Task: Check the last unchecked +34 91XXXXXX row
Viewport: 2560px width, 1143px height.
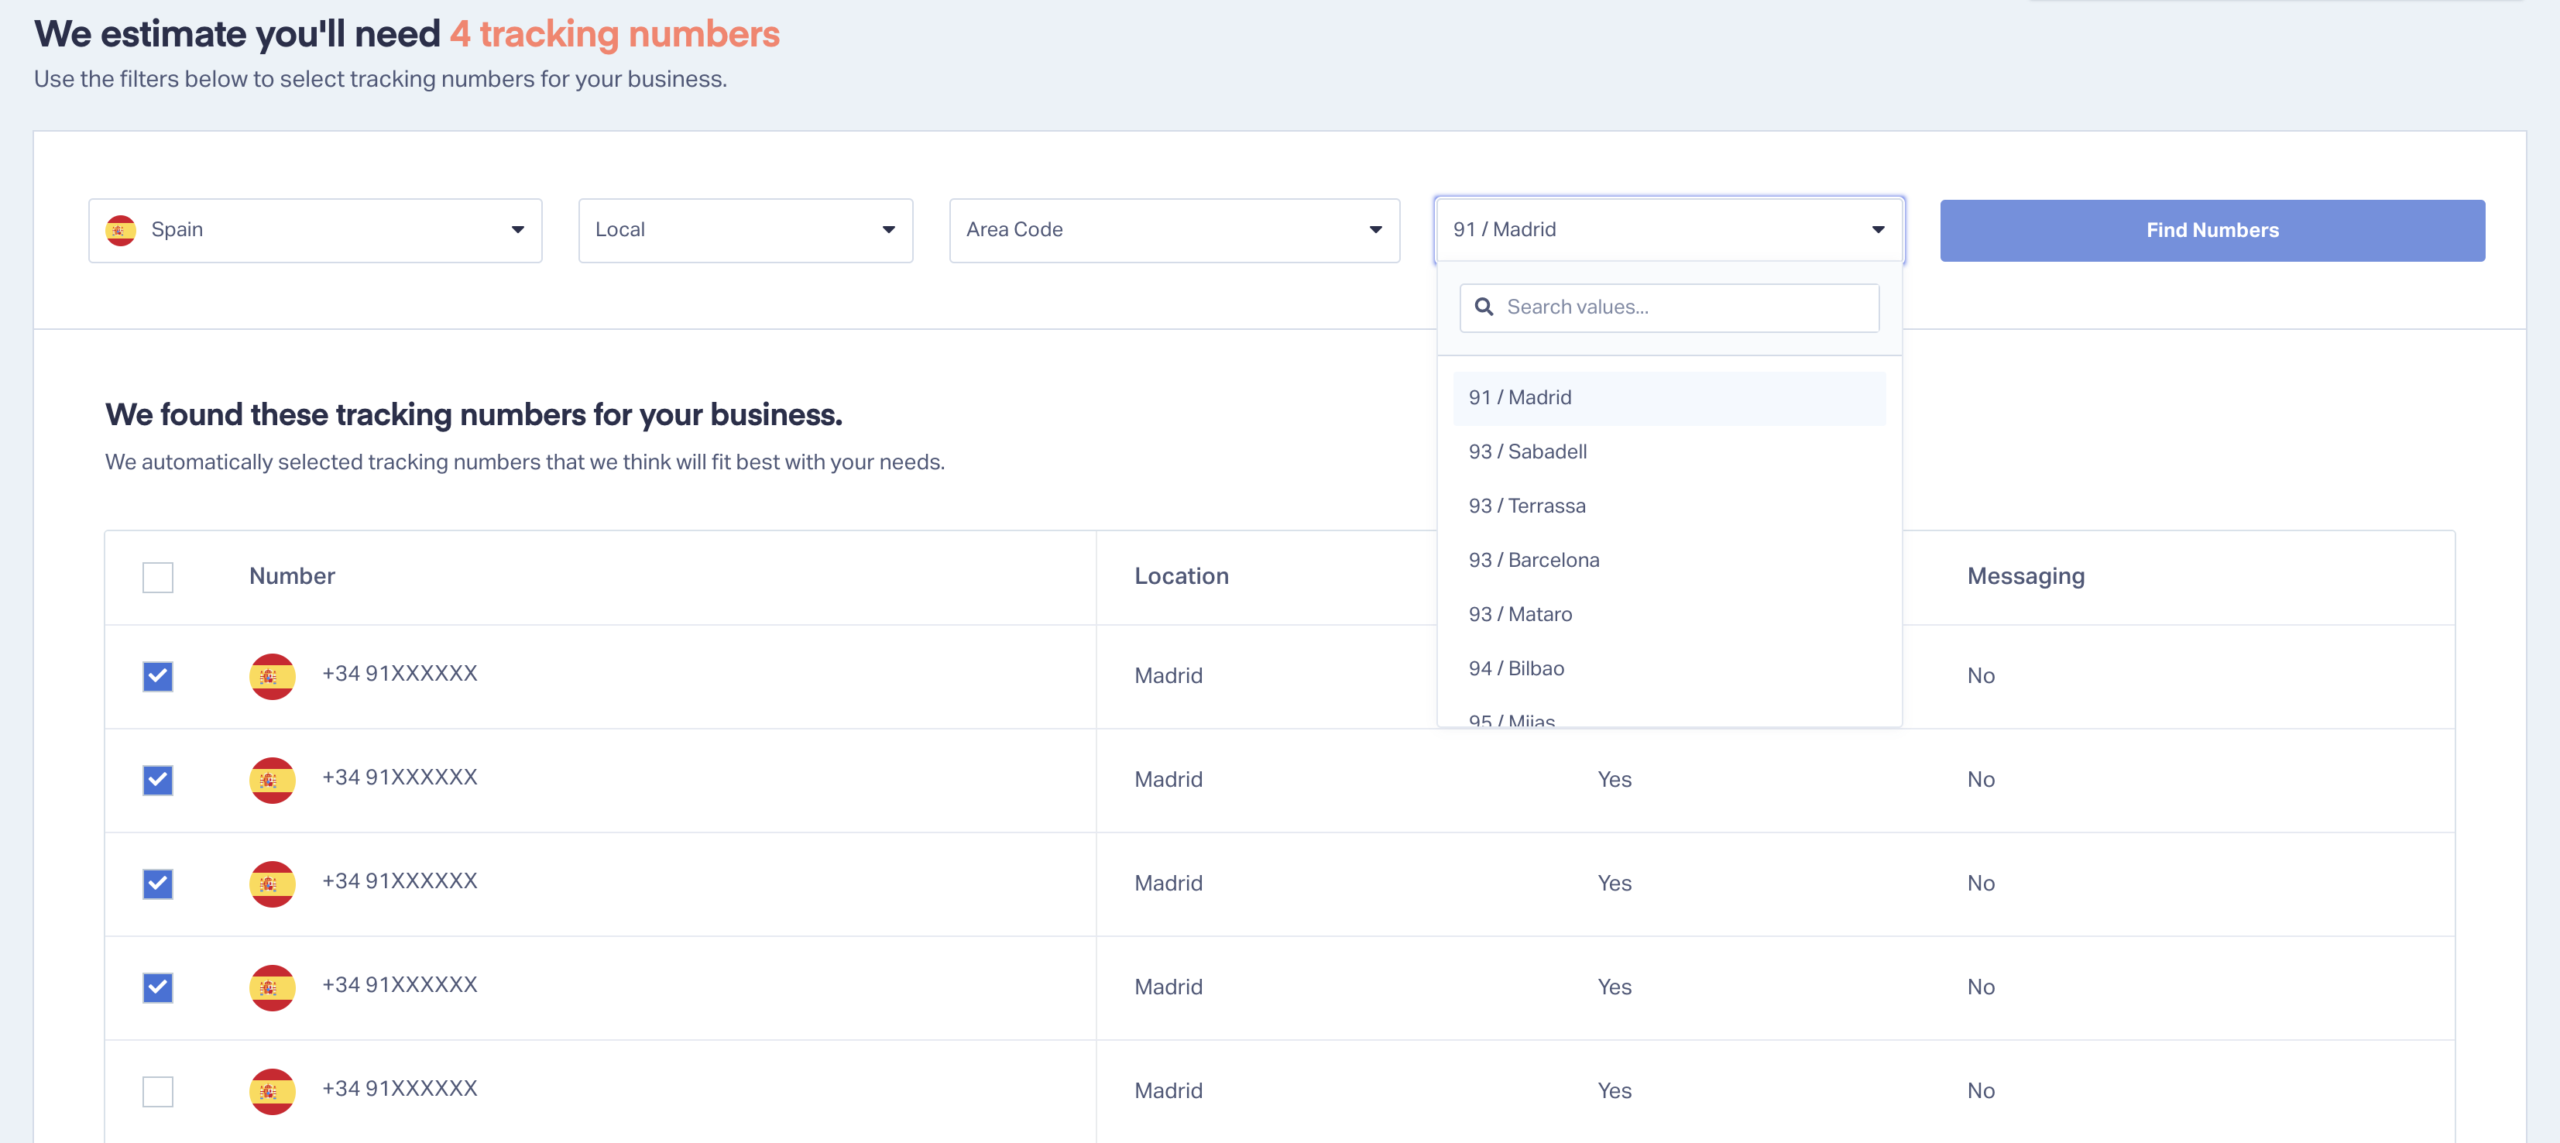Action: coord(158,1092)
